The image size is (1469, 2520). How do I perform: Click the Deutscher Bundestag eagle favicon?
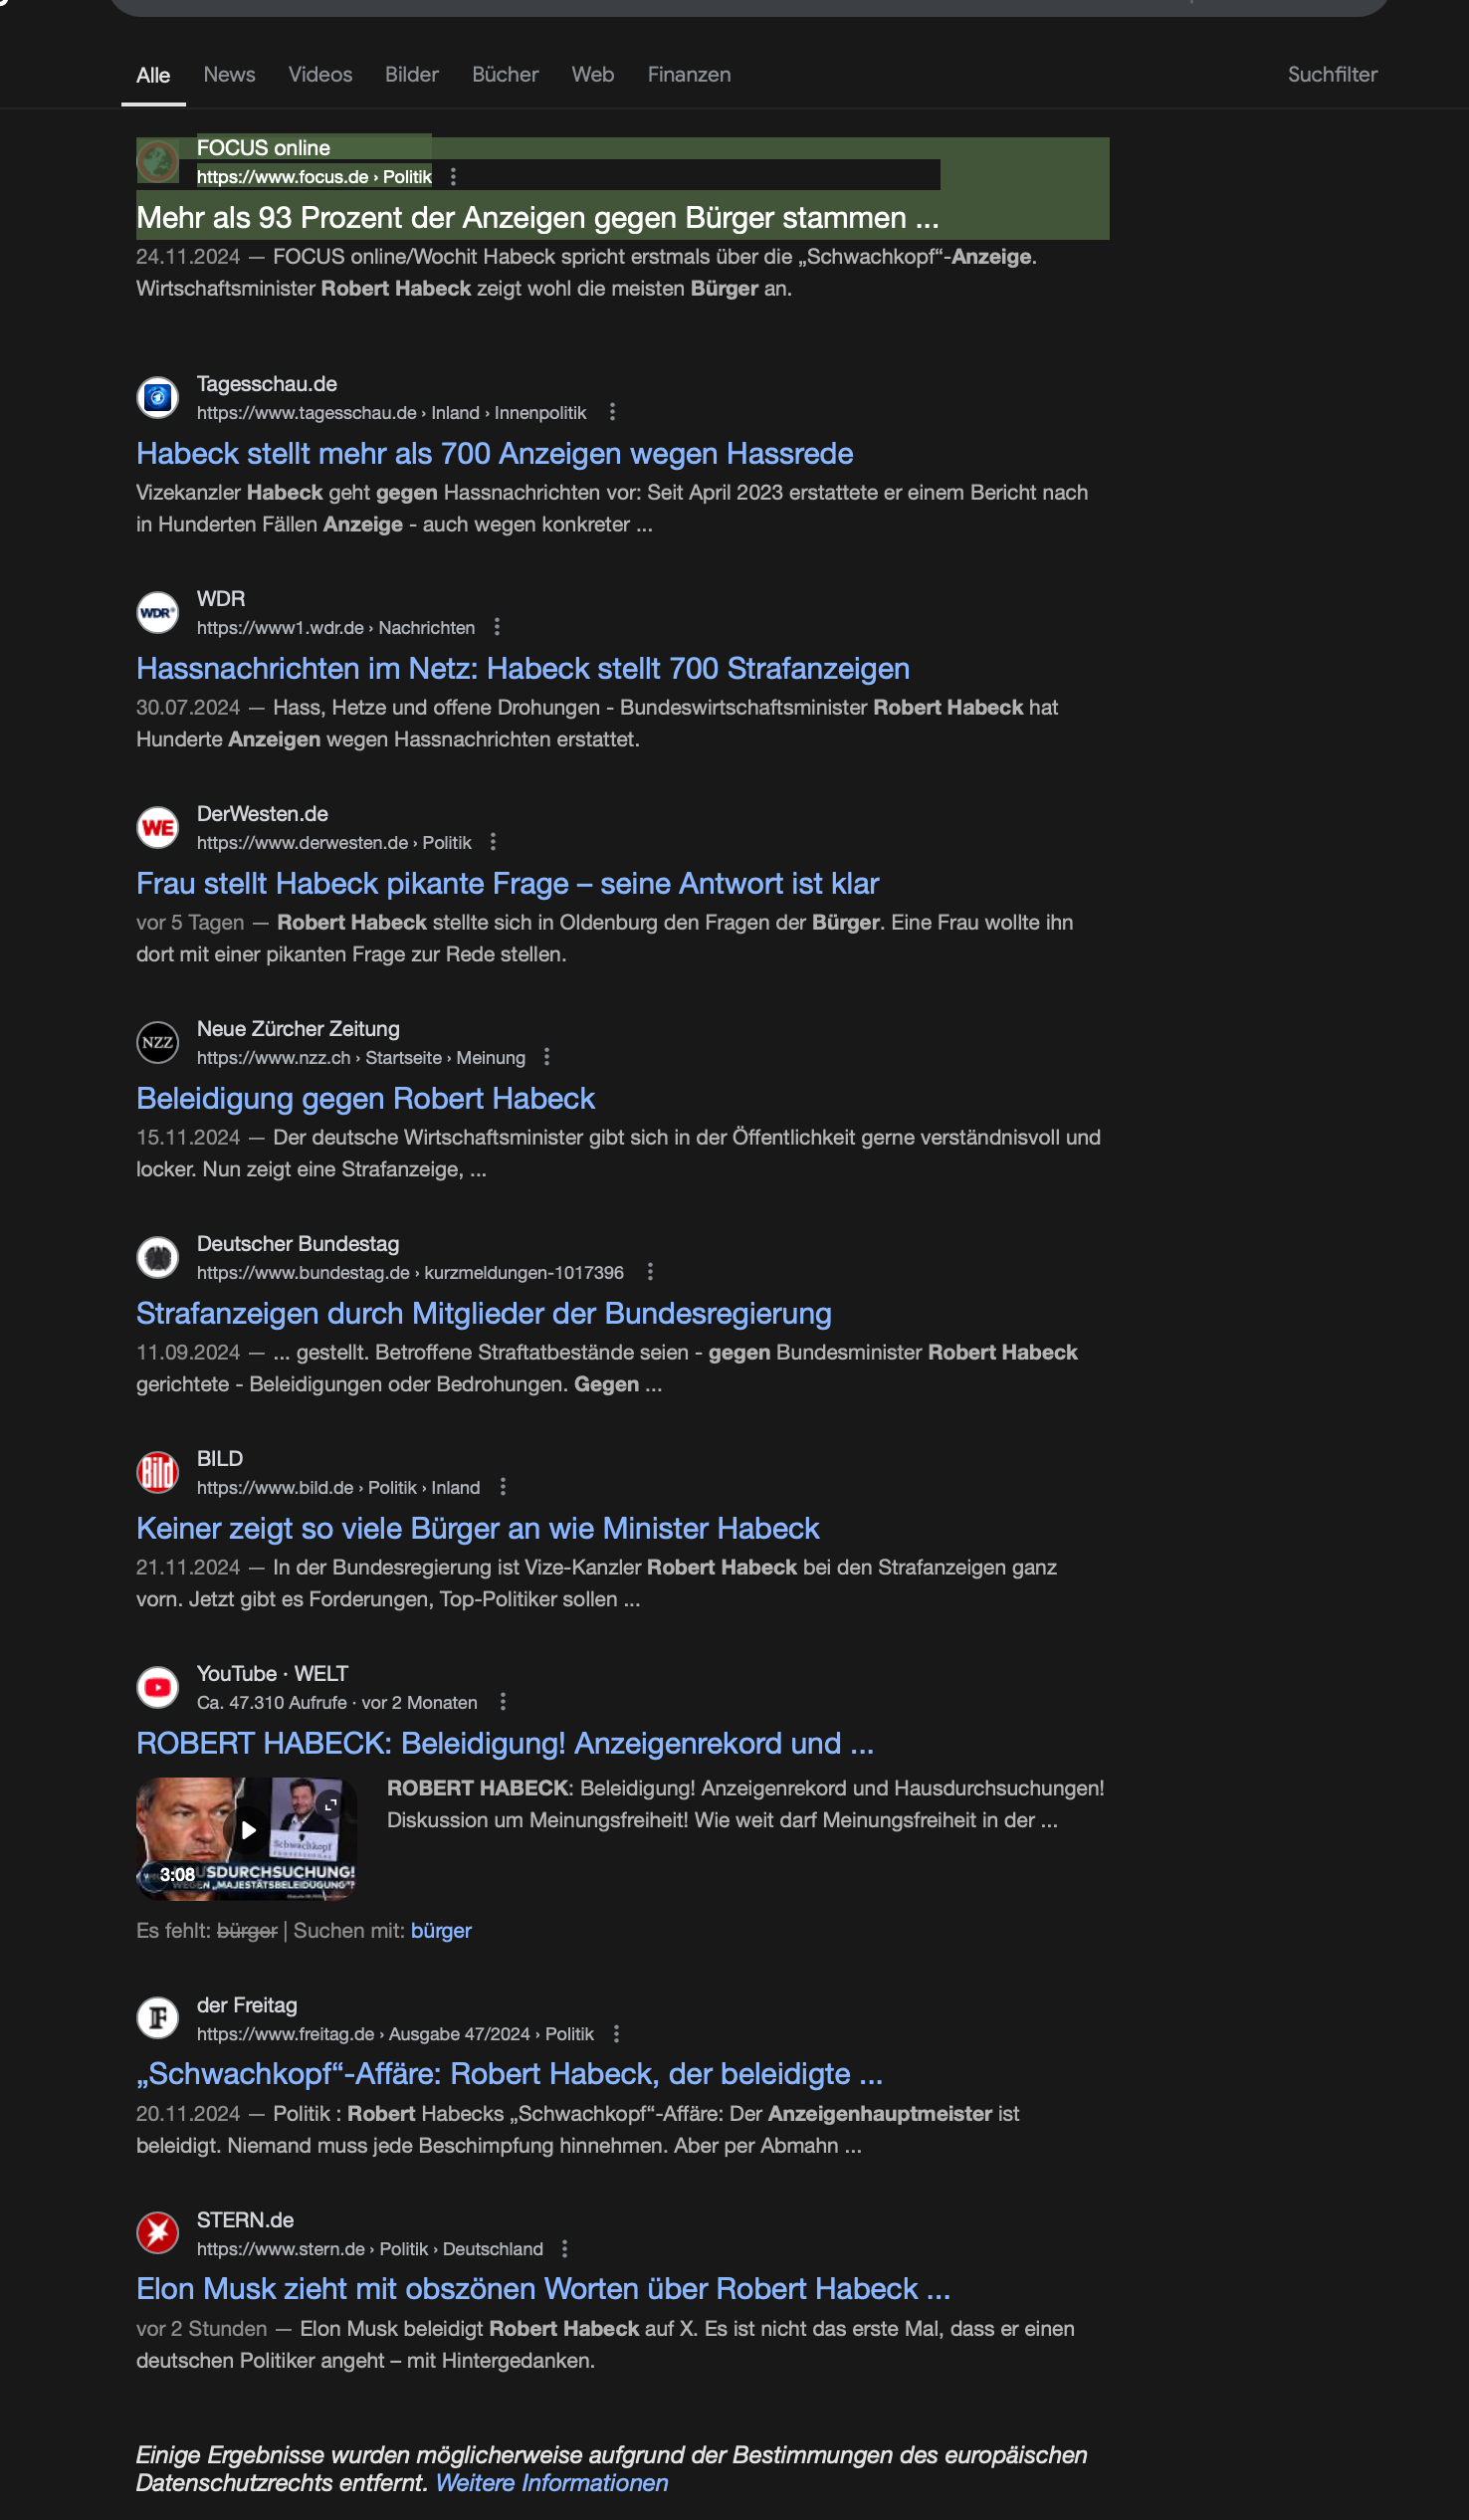point(157,1257)
